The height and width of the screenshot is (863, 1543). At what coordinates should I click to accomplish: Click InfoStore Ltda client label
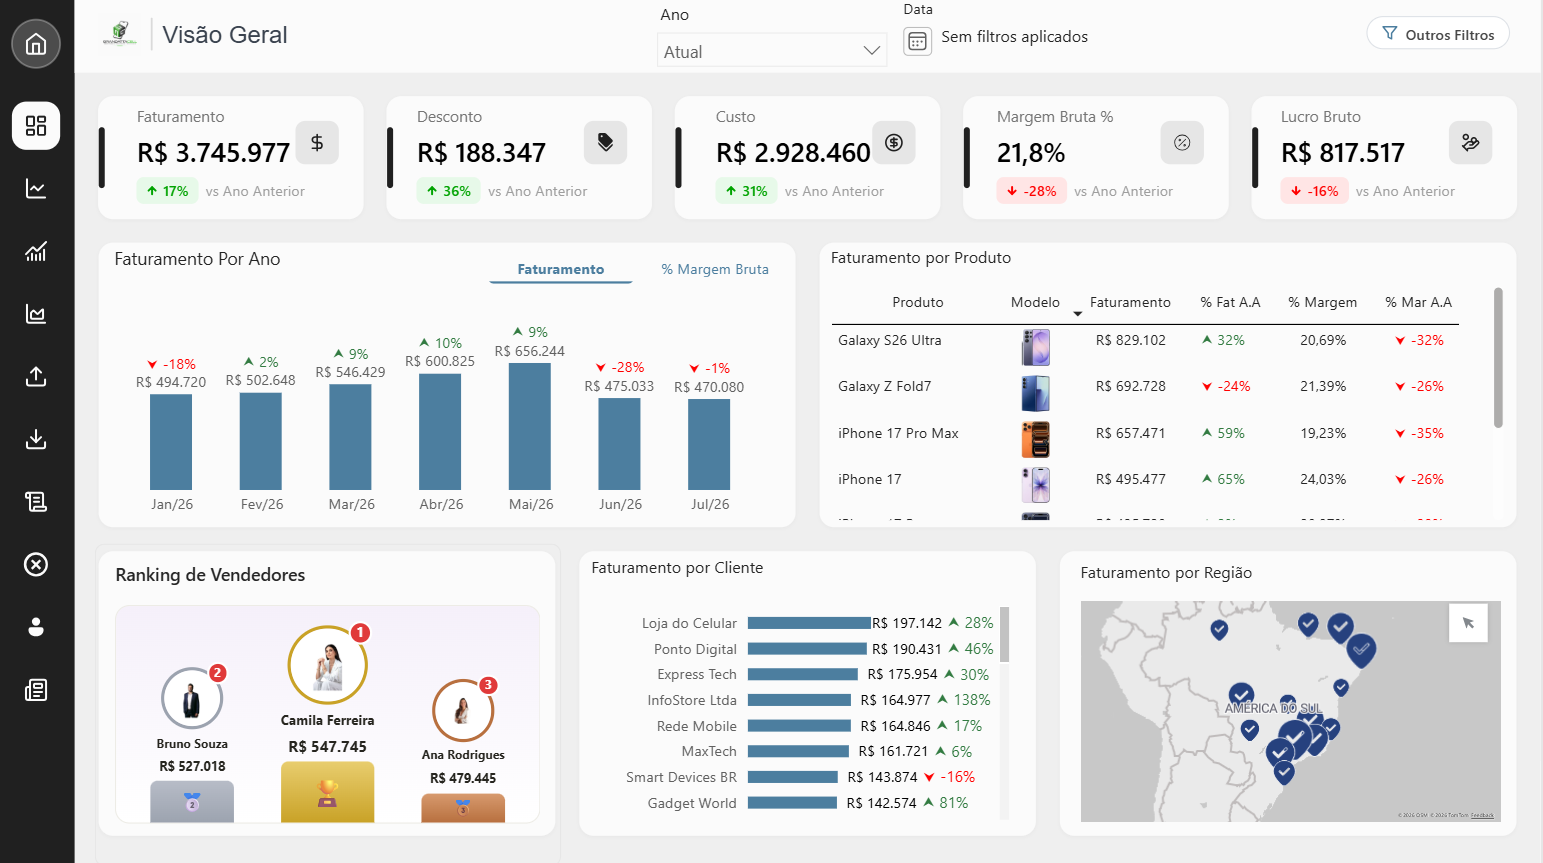pyautogui.click(x=692, y=700)
